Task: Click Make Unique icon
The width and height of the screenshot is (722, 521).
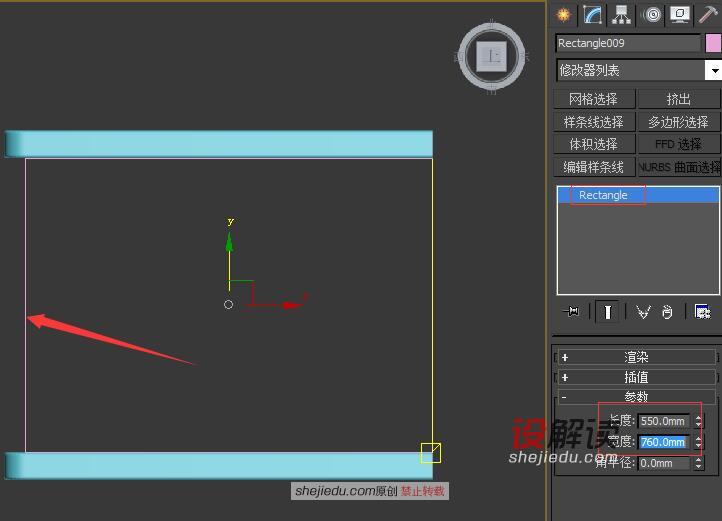Action: point(643,312)
